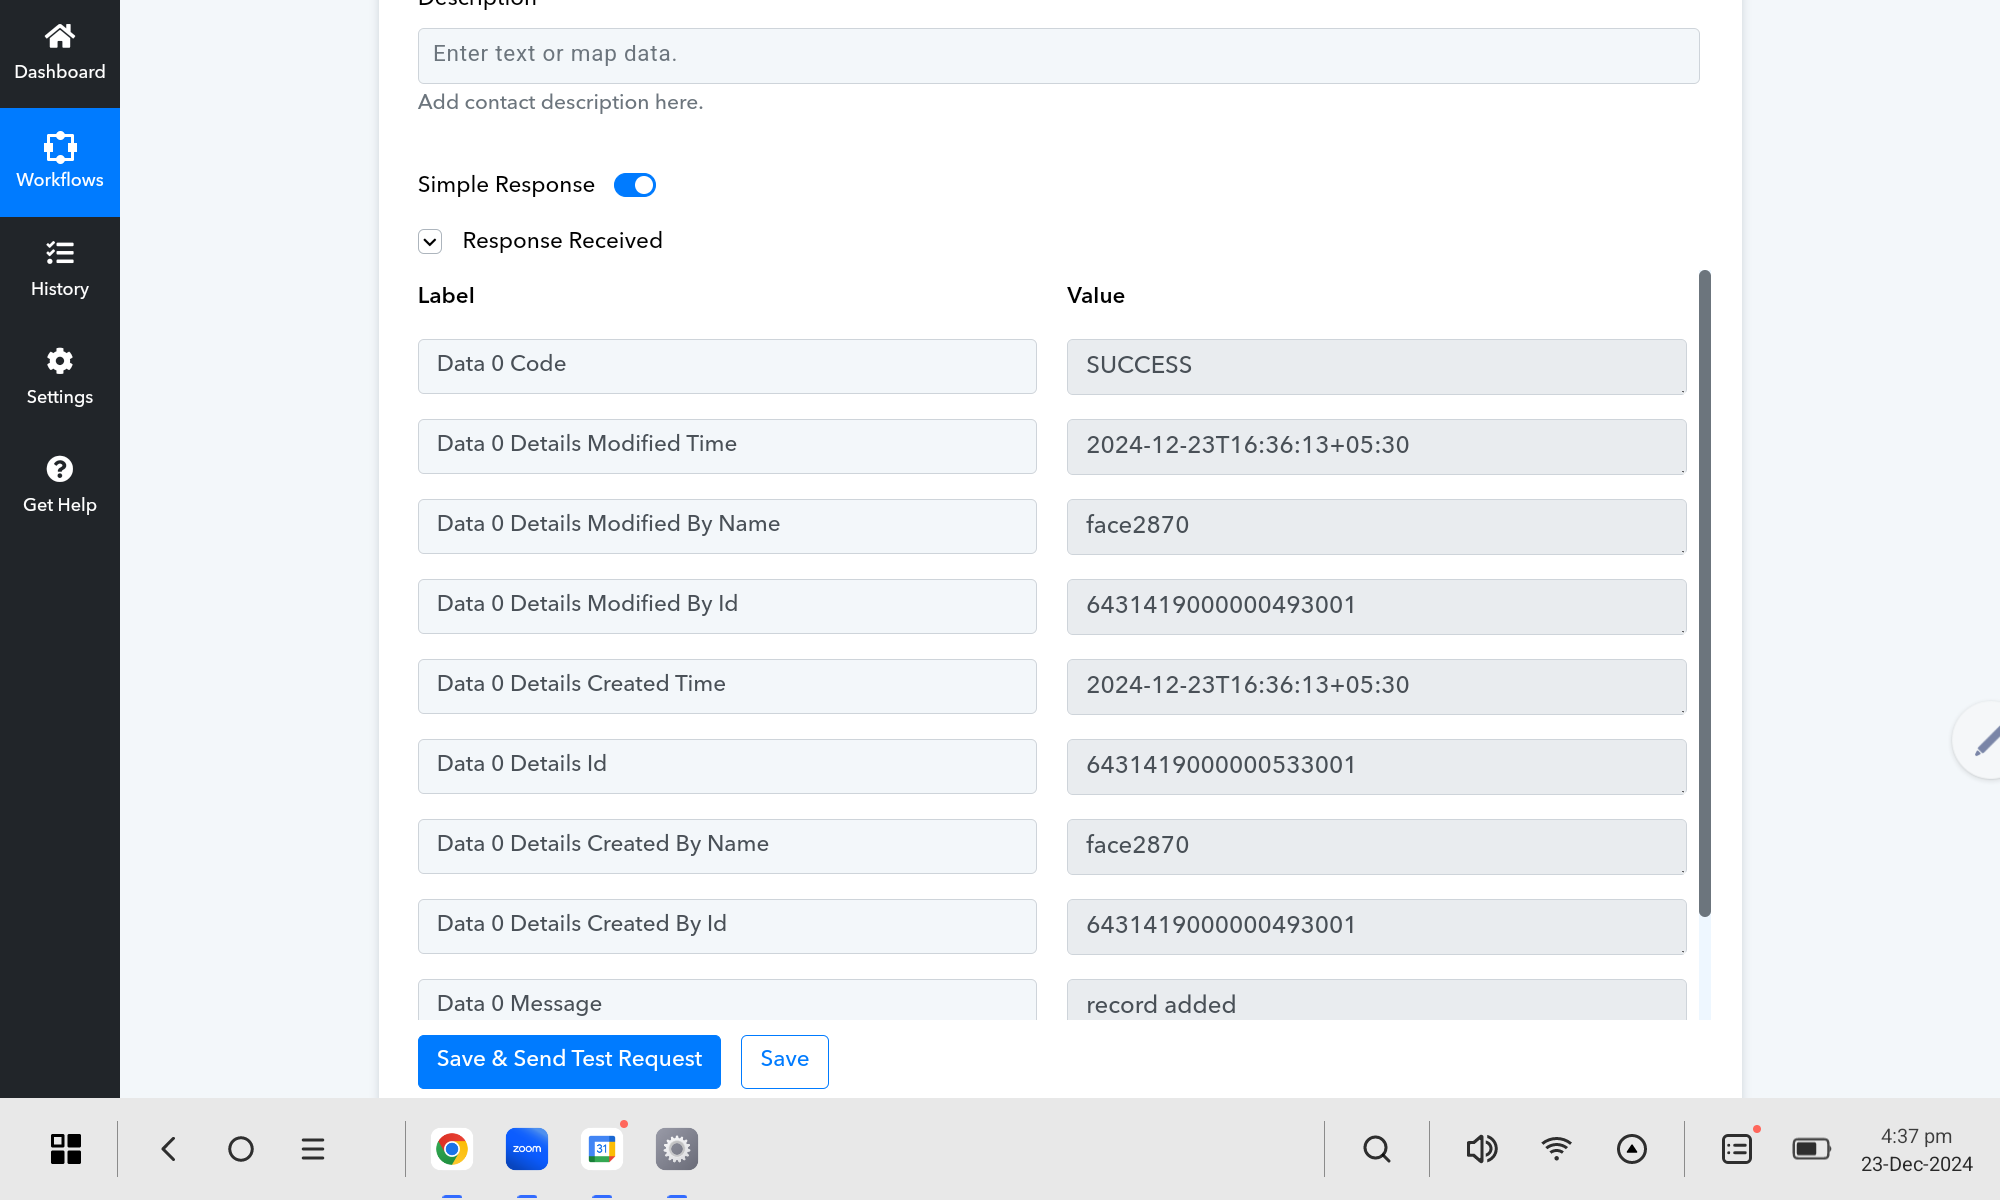This screenshot has height=1200, width=2000.
Task: Click the Save button
Action: pyautogui.click(x=785, y=1061)
